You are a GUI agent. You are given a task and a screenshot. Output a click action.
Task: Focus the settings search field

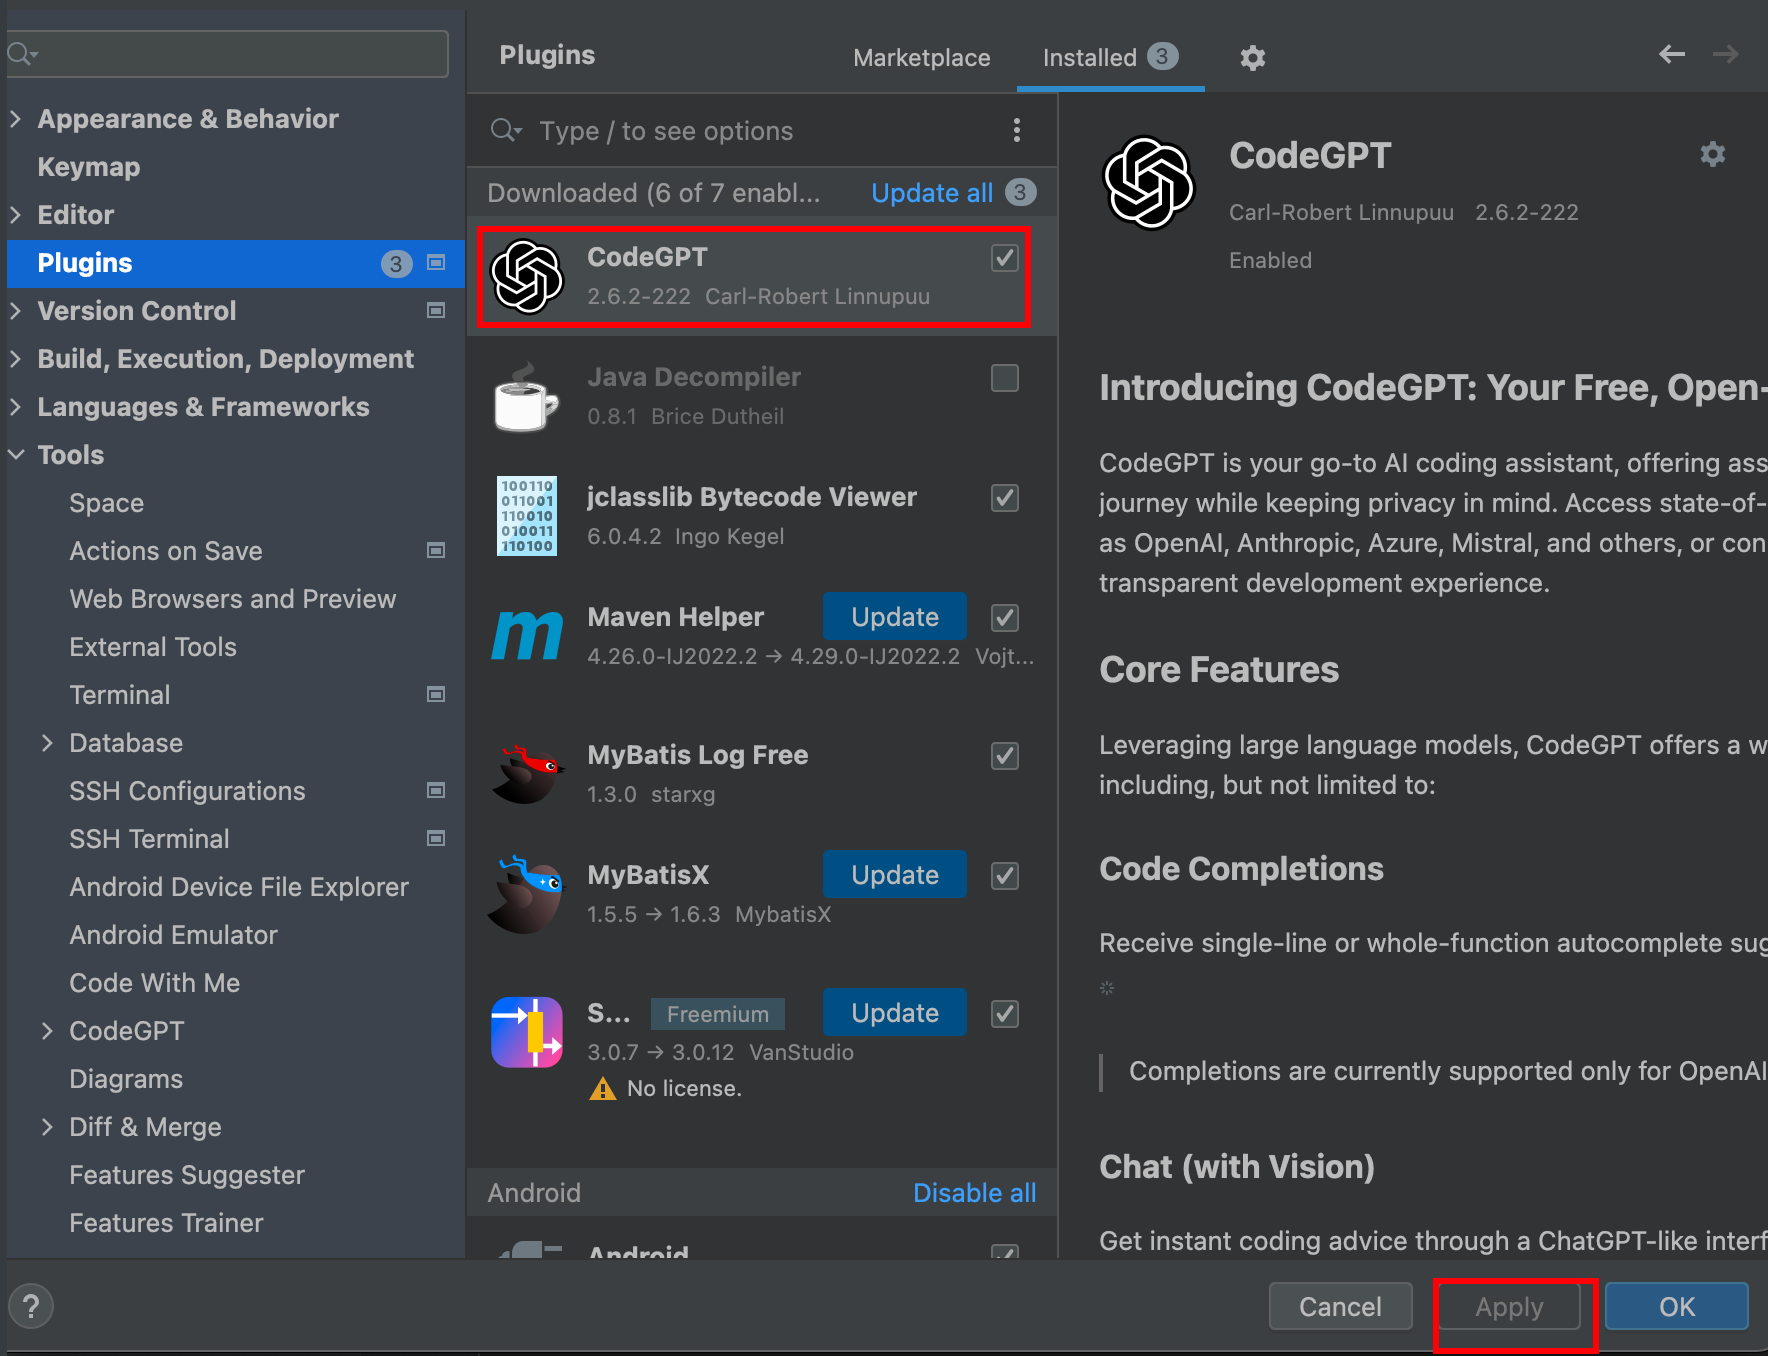(227, 53)
